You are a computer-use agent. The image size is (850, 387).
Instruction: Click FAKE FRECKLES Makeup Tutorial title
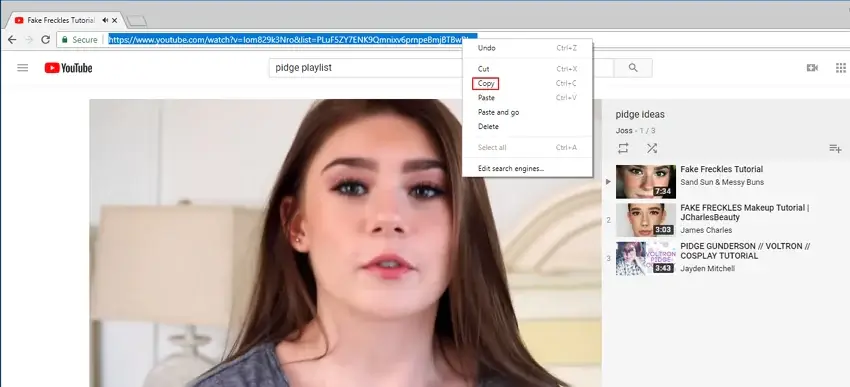[745, 212]
